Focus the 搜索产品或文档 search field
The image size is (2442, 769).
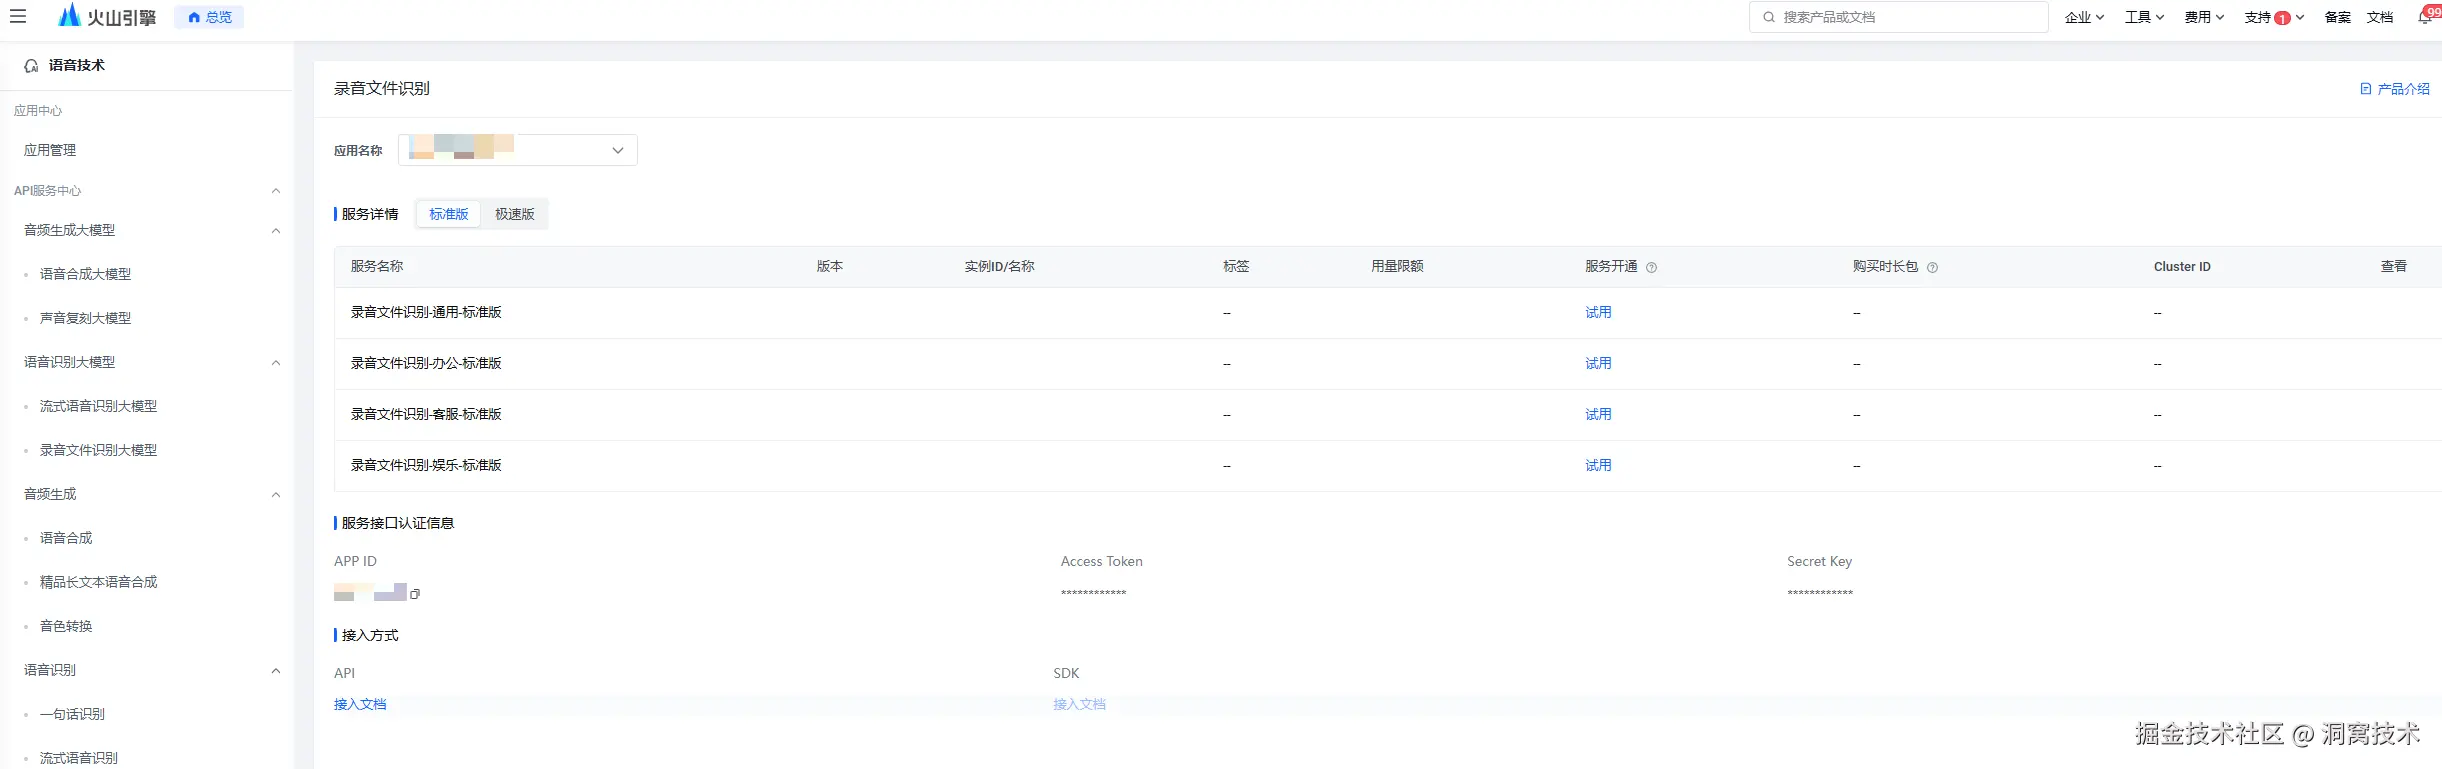(1898, 17)
